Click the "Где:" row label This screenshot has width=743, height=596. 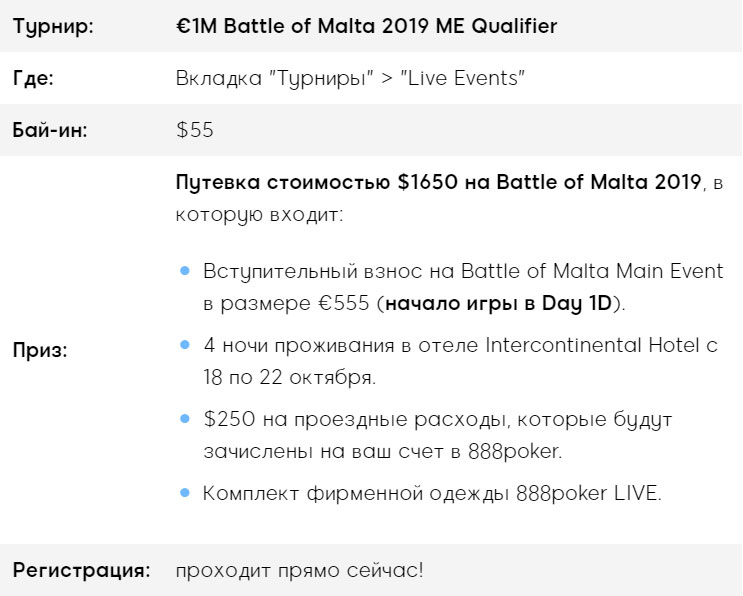click(33, 78)
